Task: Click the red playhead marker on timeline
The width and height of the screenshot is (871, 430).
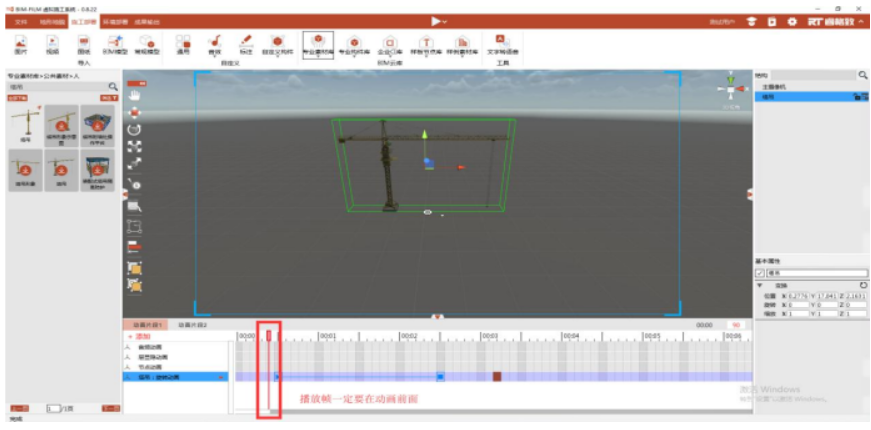Action: [269, 336]
